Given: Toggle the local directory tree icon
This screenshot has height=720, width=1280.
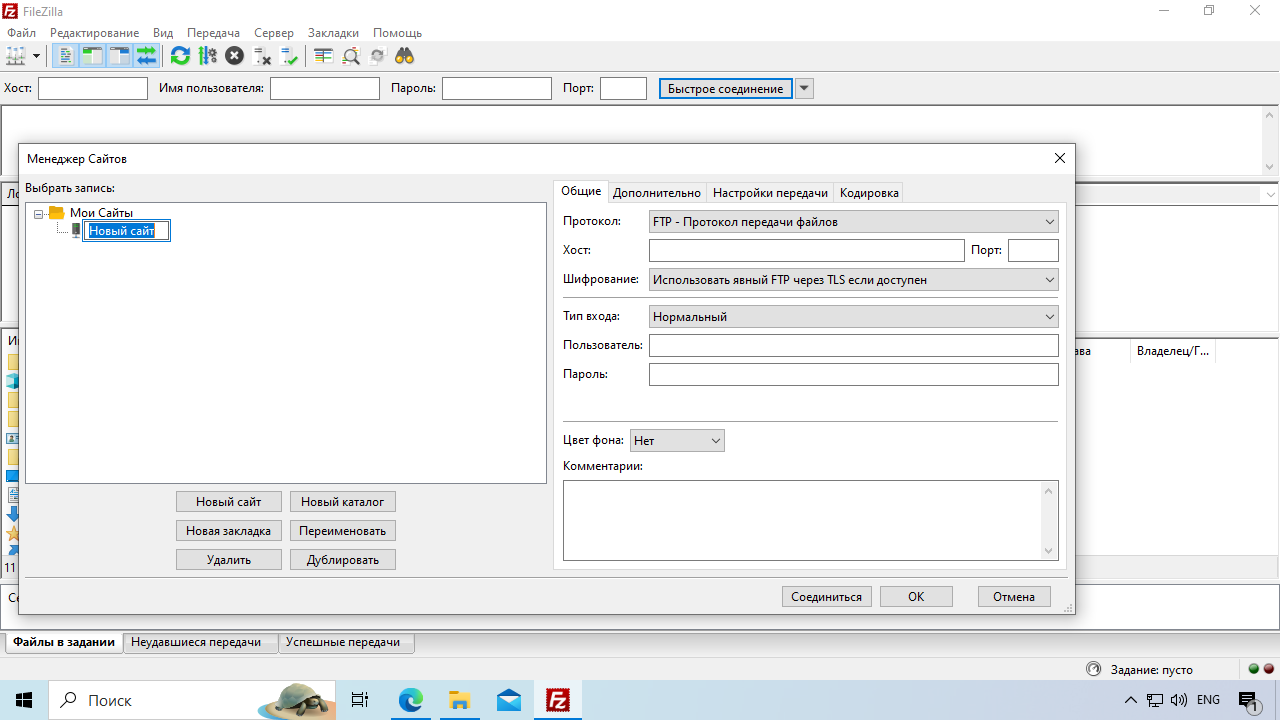Looking at the screenshot, I should 92,56.
